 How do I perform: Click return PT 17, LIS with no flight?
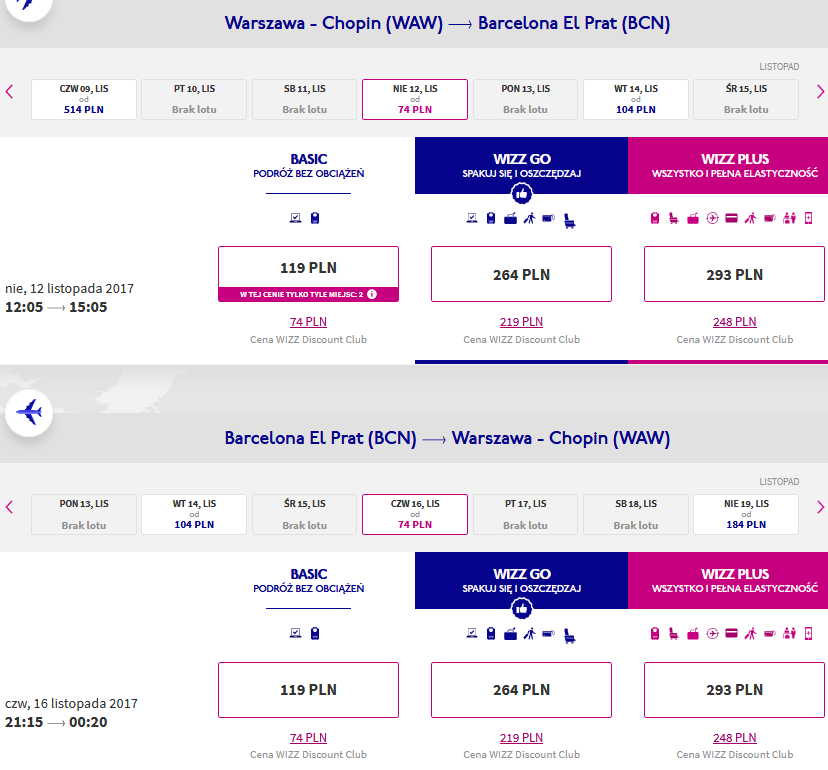tap(525, 514)
